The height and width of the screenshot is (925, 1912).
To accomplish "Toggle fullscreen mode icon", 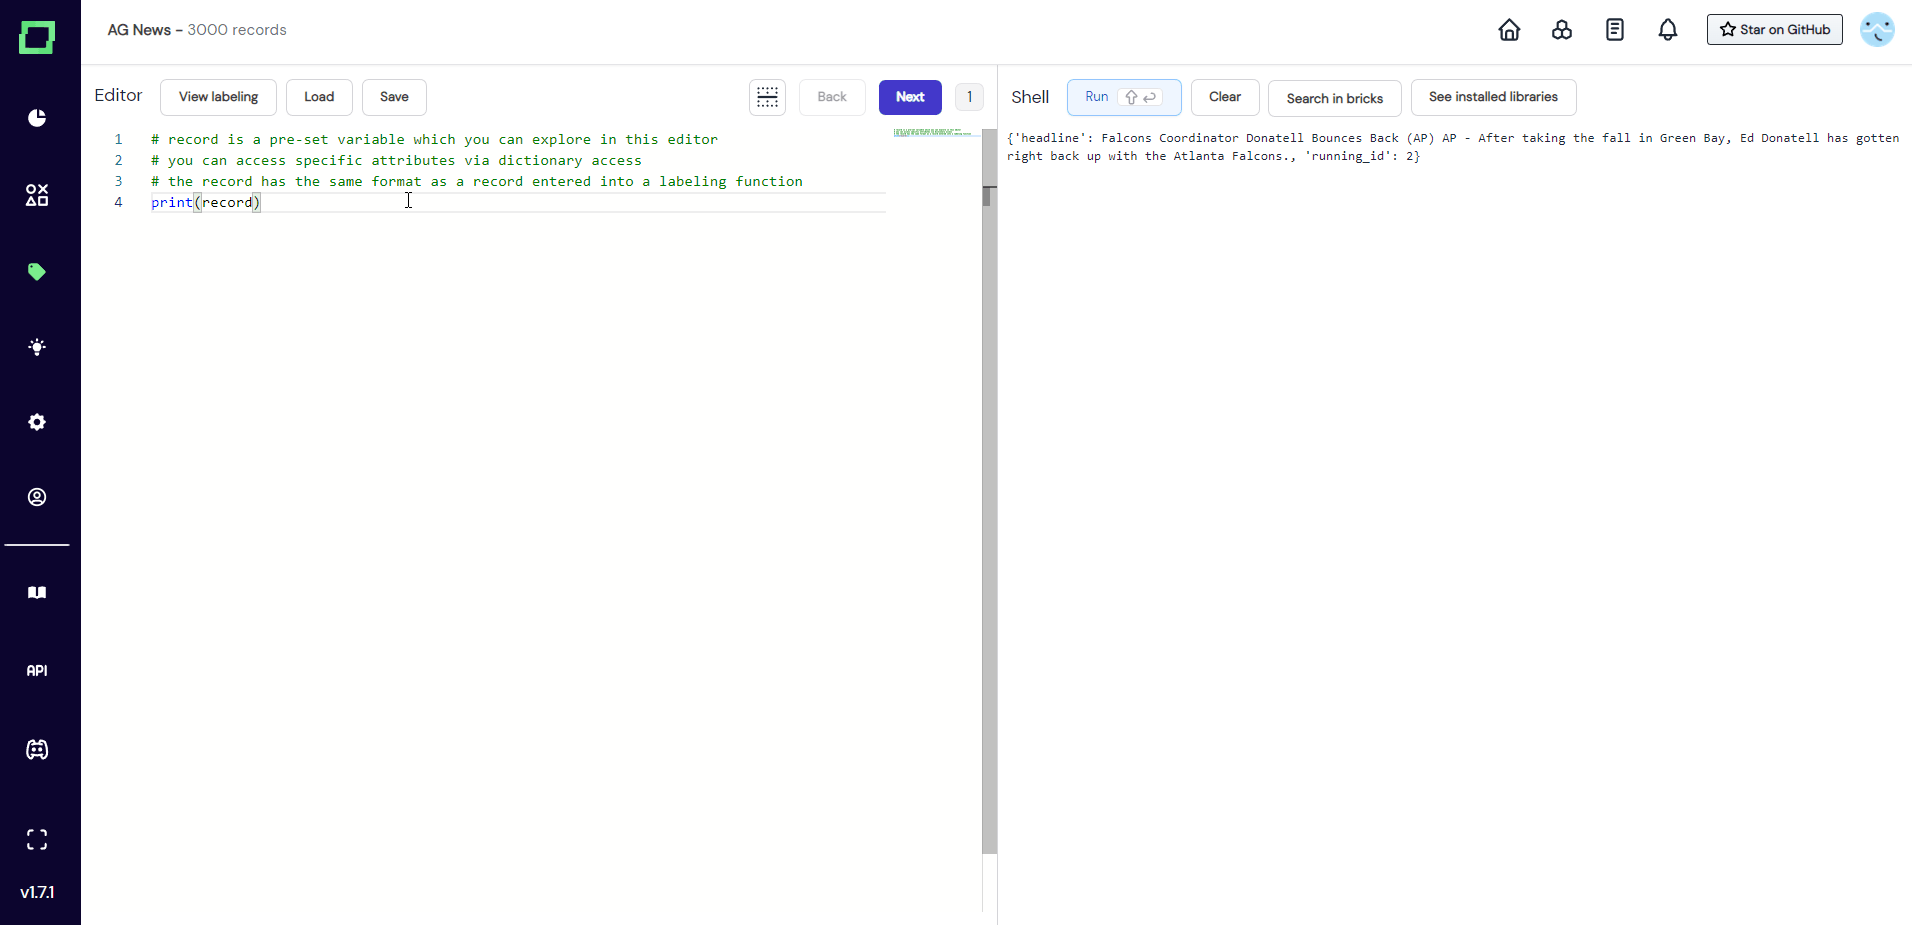I will click(x=37, y=839).
